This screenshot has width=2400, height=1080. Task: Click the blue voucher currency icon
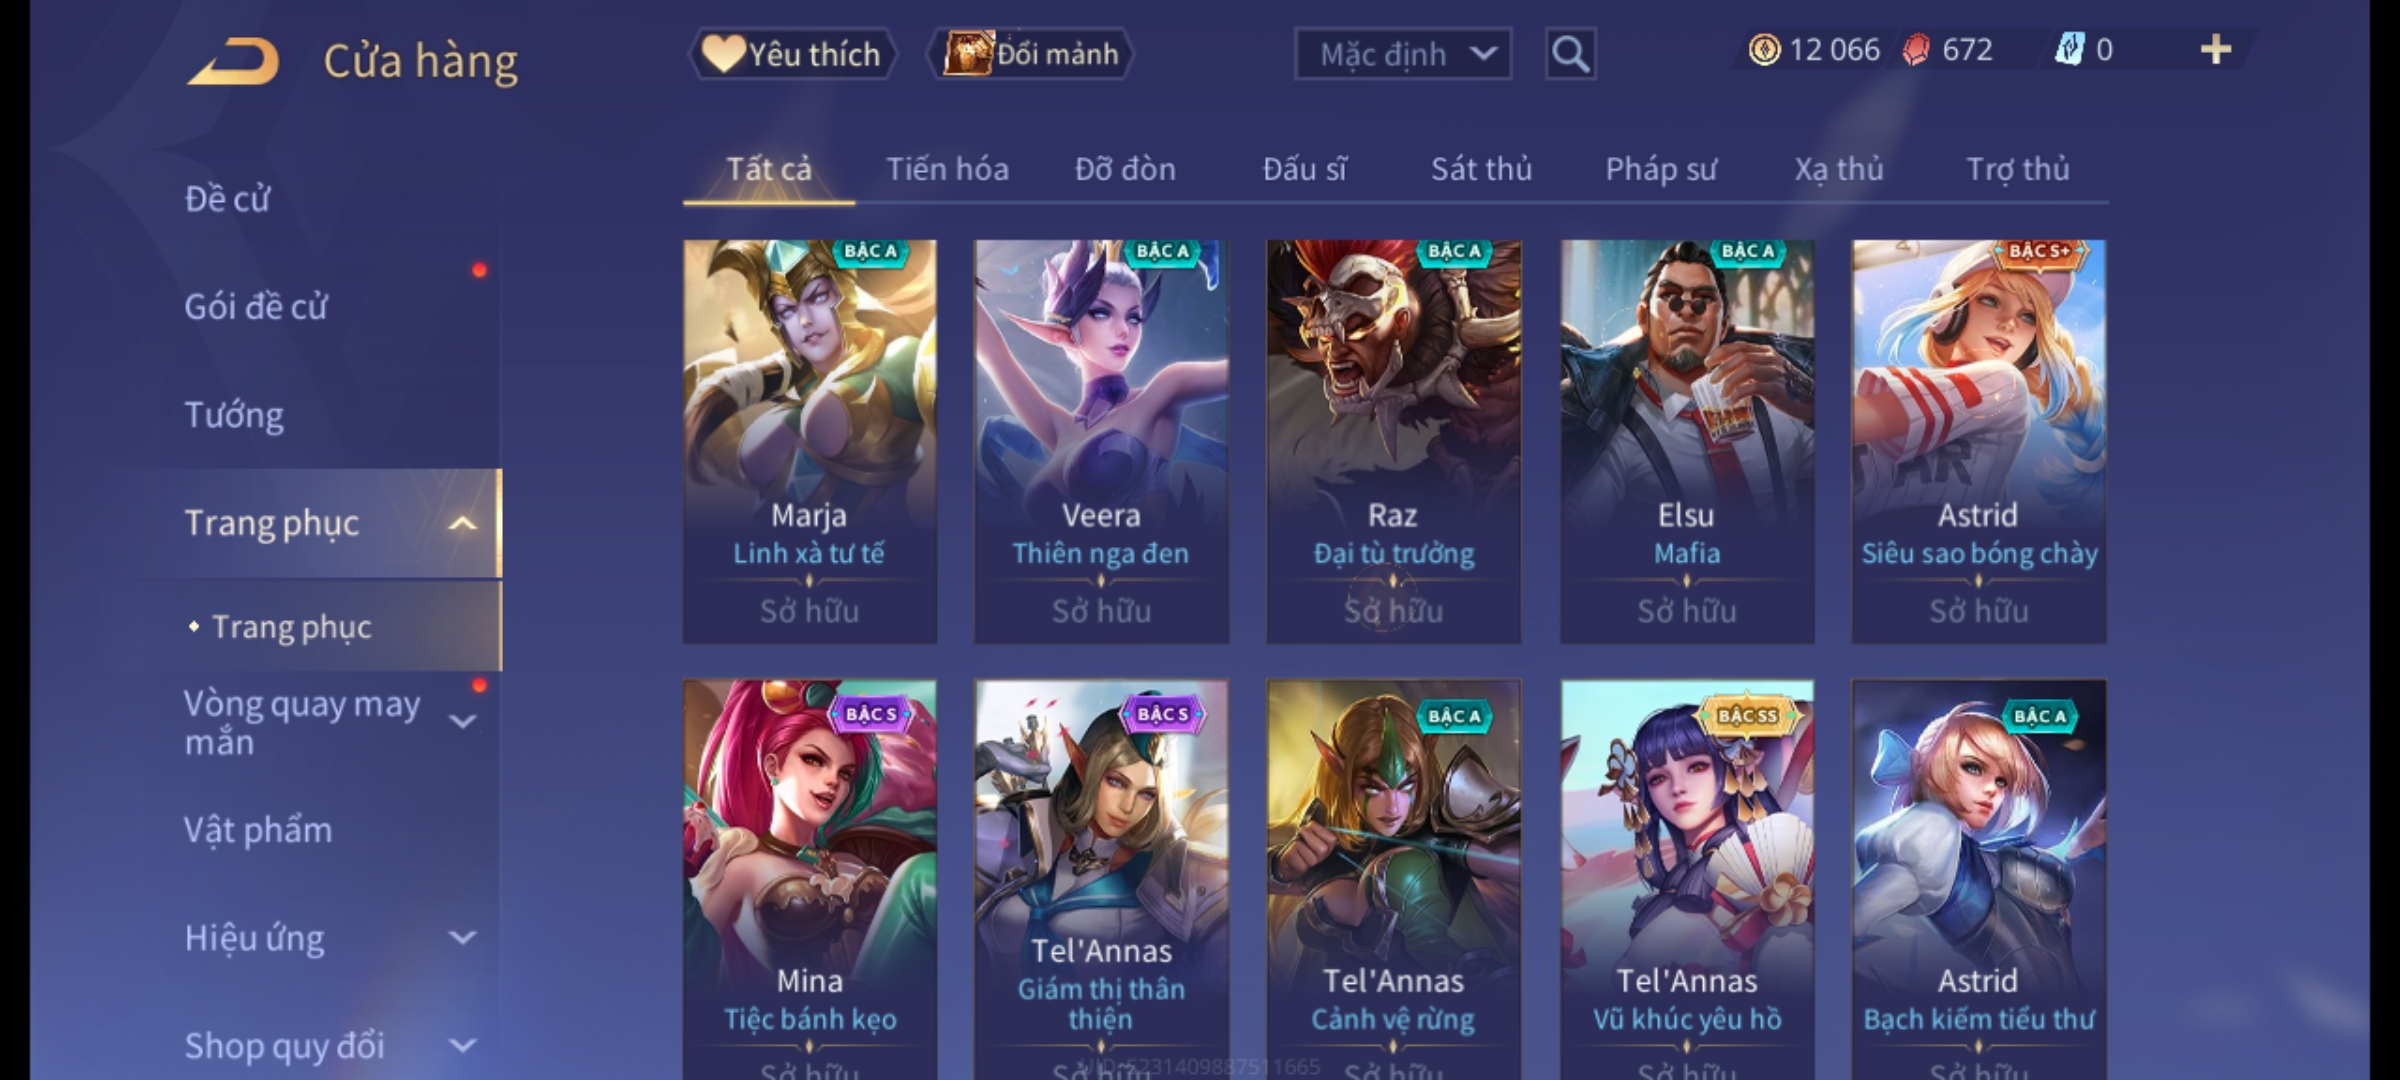(2068, 49)
